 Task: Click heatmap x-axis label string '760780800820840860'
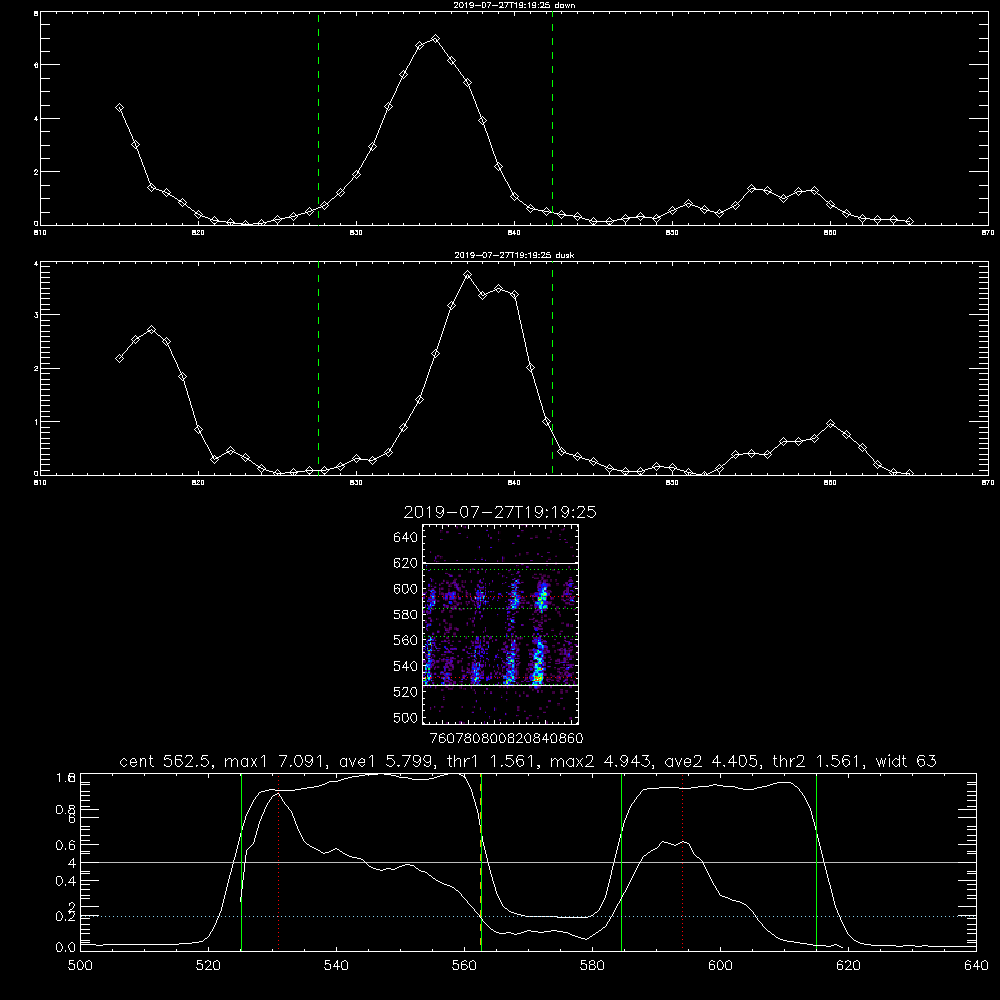pyautogui.click(x=506, y=739)
